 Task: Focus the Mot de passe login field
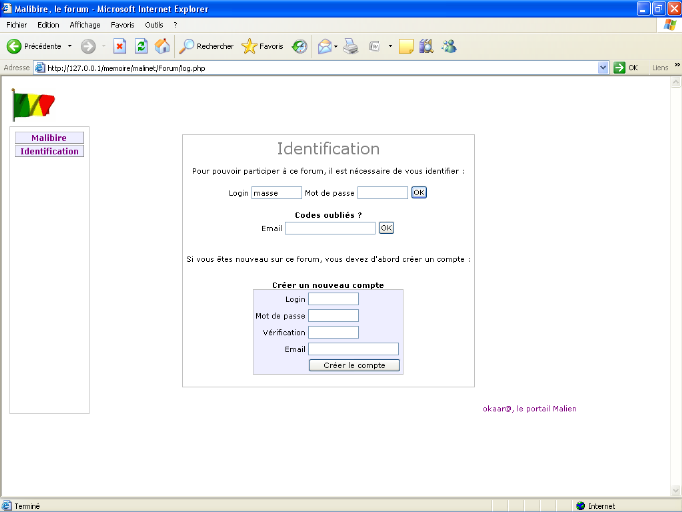coord(382,193)
